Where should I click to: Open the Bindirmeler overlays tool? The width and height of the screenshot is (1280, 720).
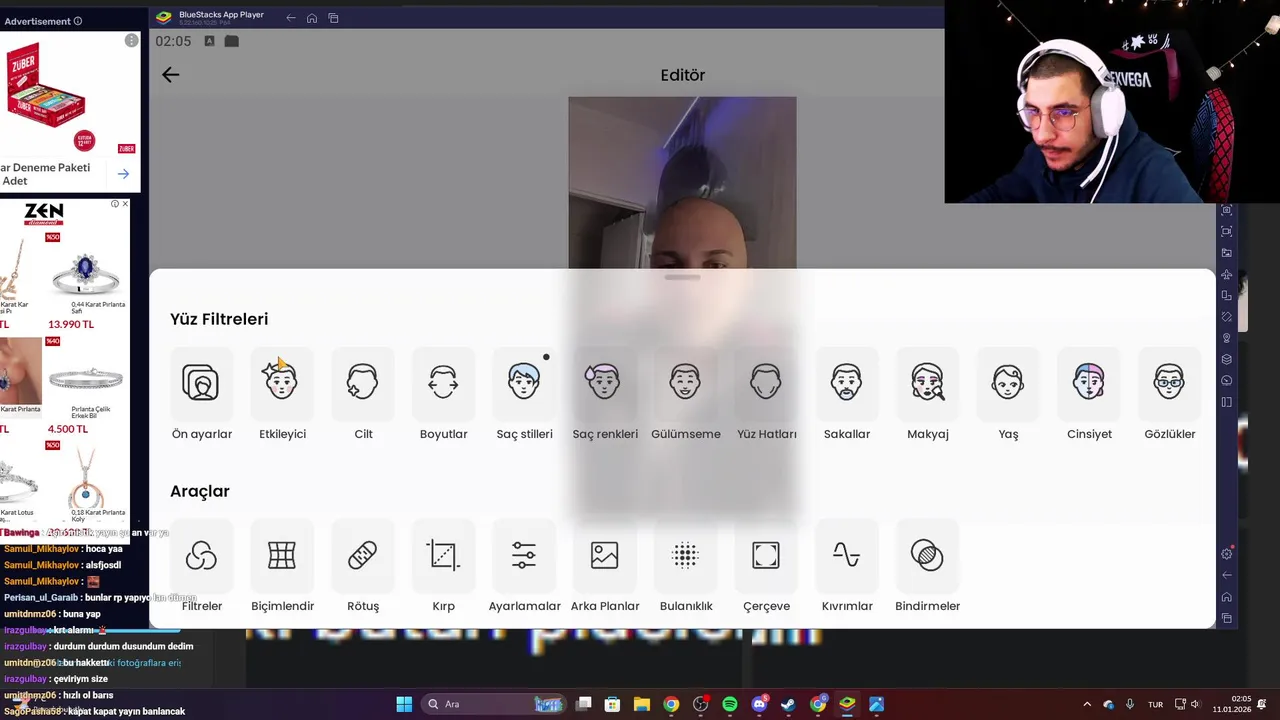(x=927, y=567)
